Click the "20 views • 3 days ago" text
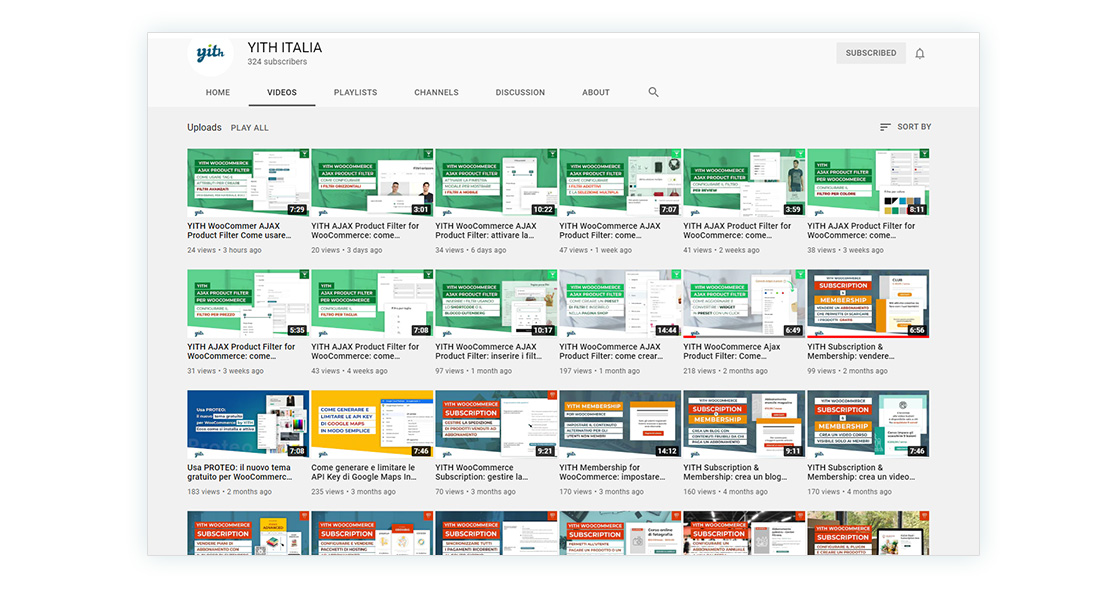This screenshot has width=1106, height=598. point(347,250)
